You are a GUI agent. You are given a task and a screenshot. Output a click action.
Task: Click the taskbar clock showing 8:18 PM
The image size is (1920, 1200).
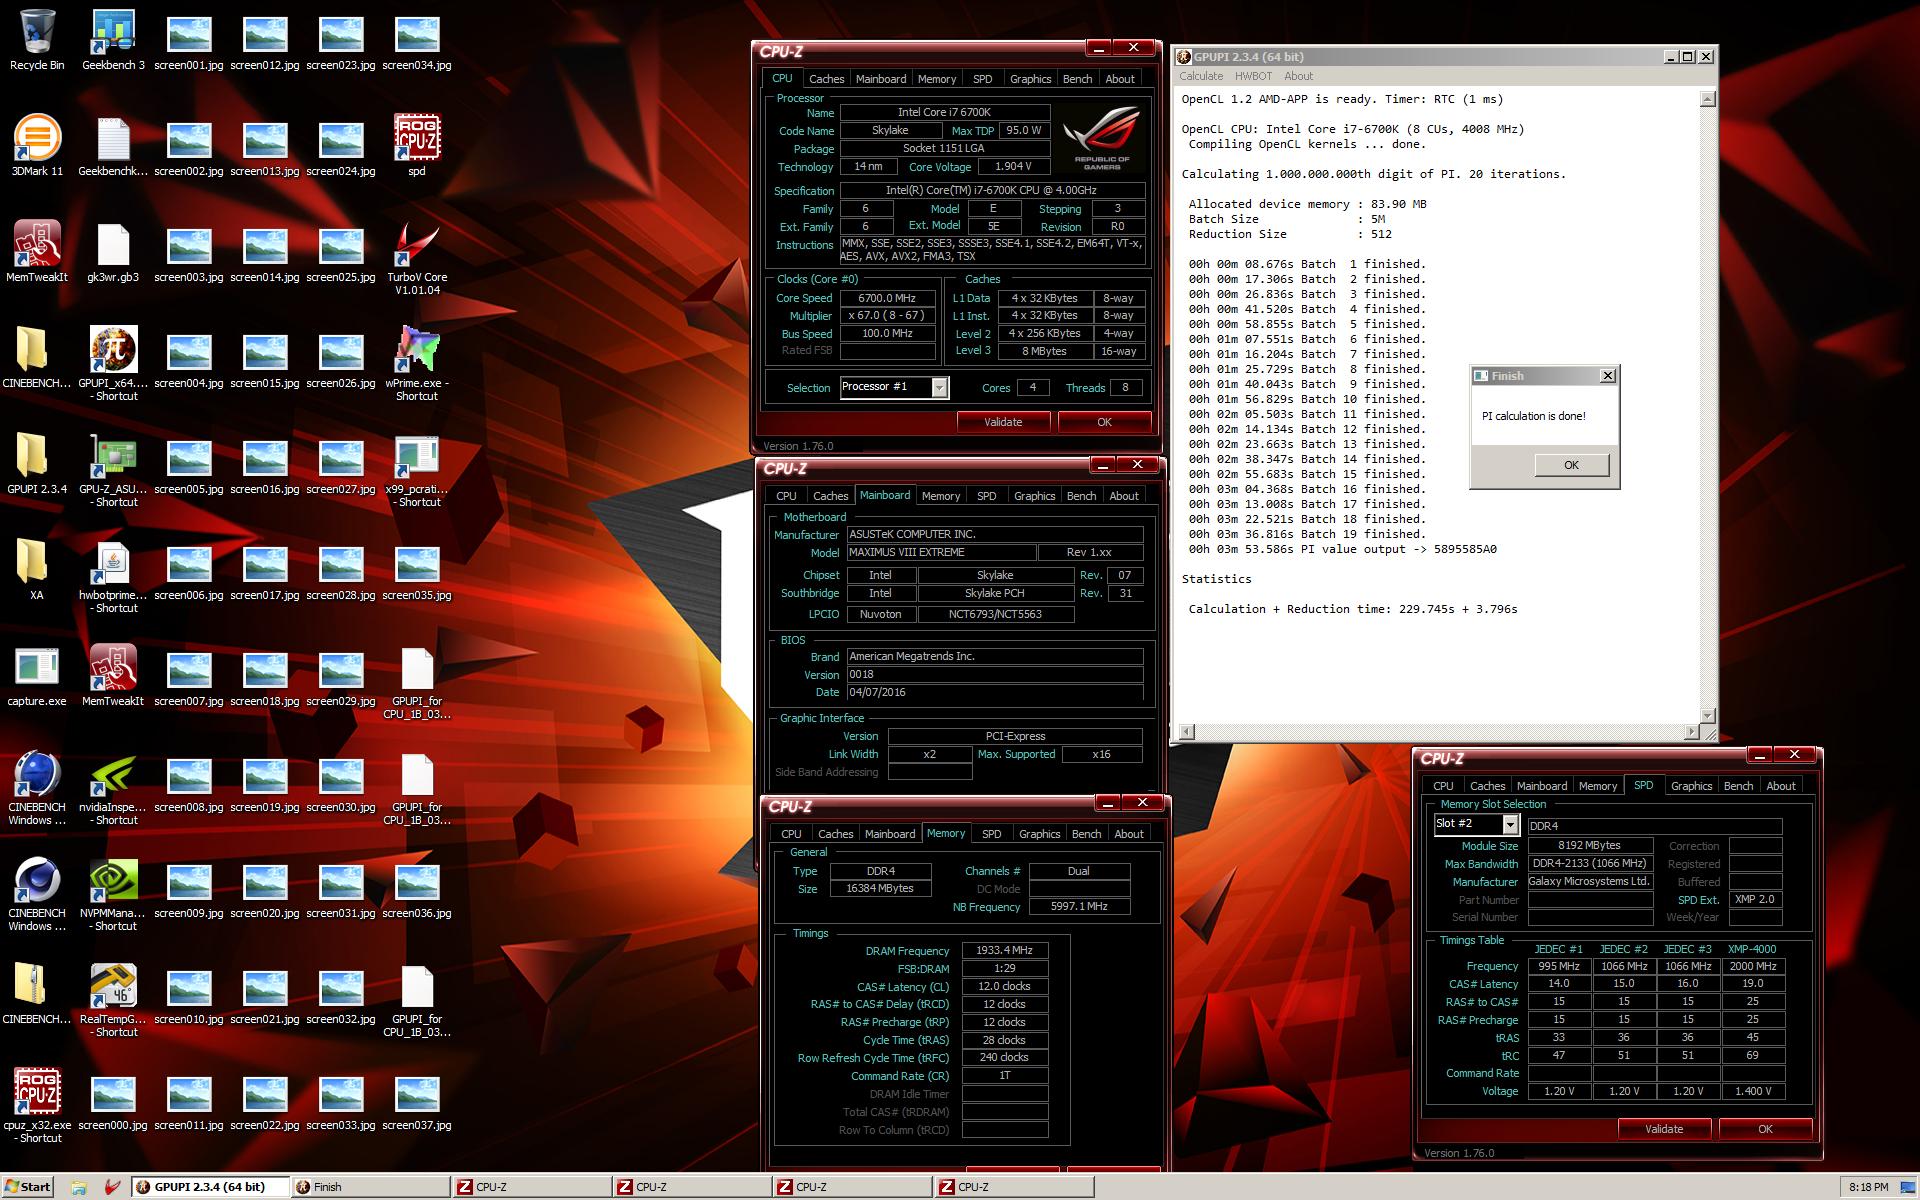tap(1868, 1187)
